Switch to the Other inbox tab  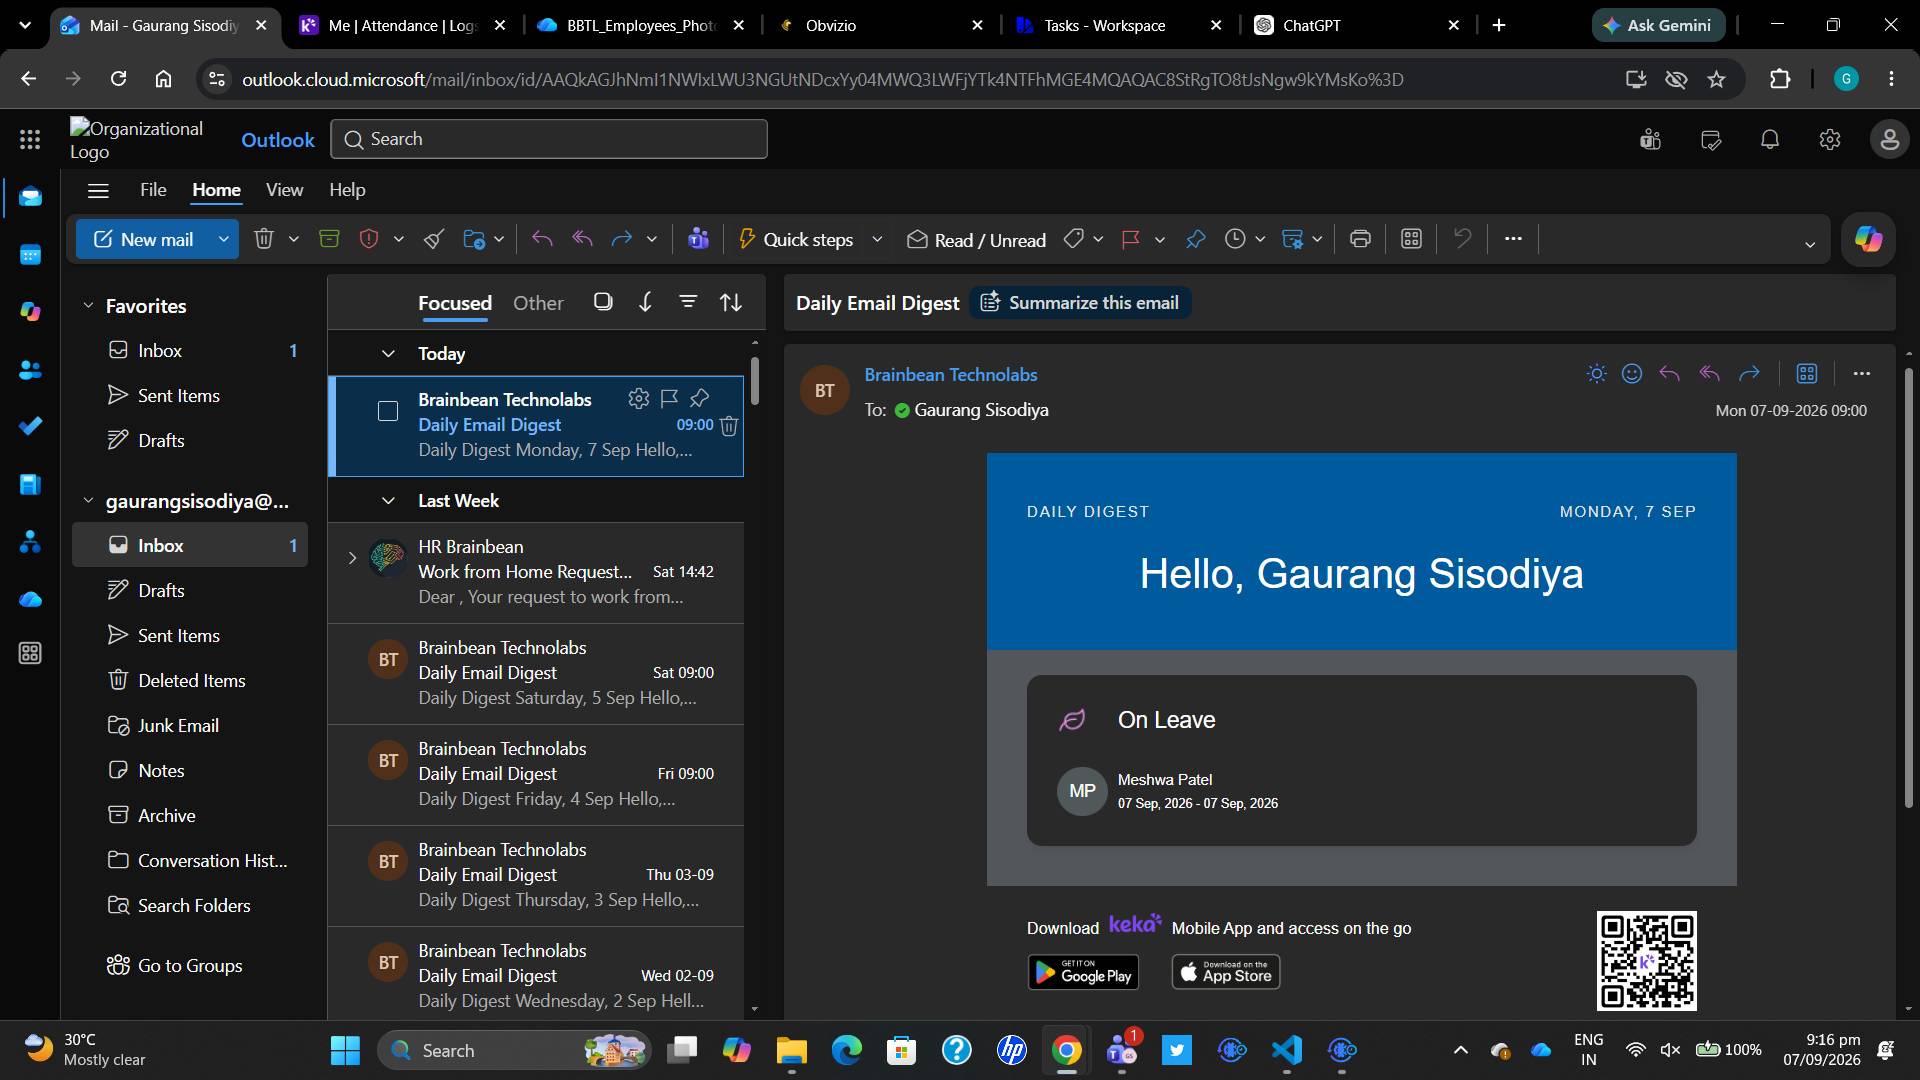click(x=538, y=303)
